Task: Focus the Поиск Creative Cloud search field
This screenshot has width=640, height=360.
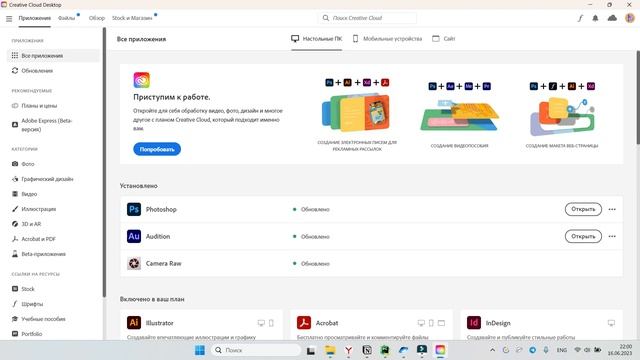Action: pos(367,18)
